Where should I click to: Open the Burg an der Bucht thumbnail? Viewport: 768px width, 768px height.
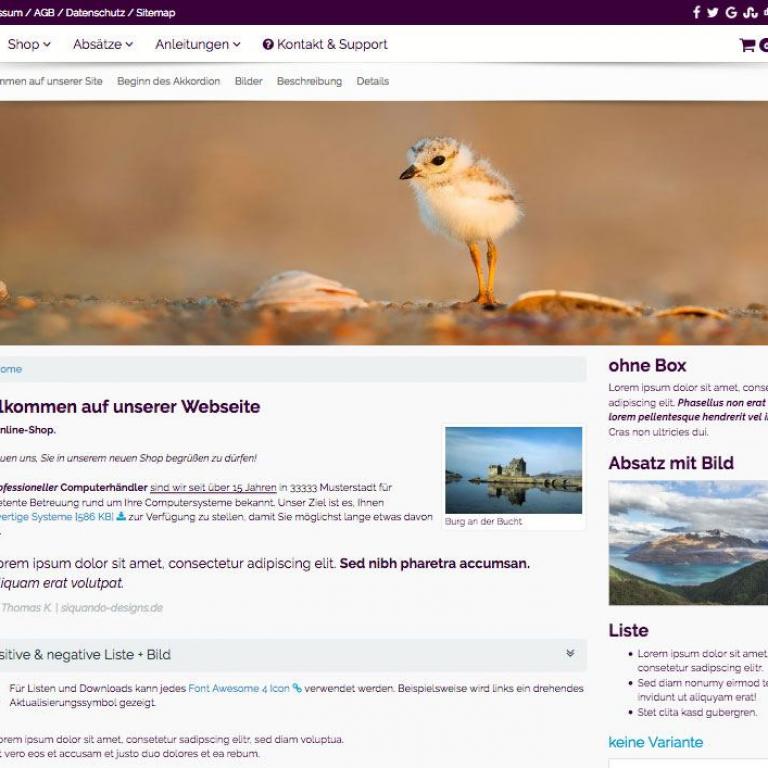(x=513, y=470)
